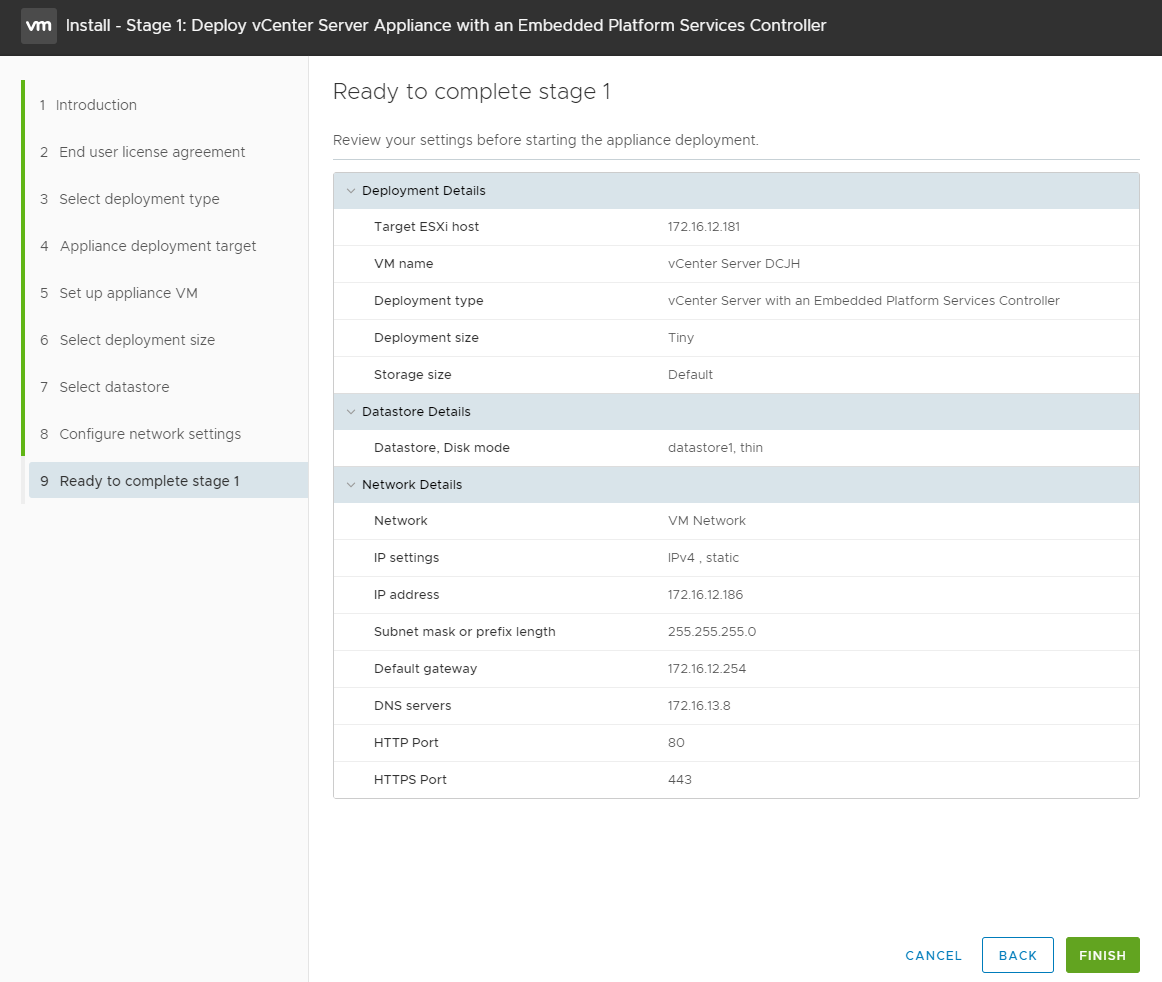Click the Deployment size value Tiny
Screen dimensions: 1162x982
(x=680, y=338)
